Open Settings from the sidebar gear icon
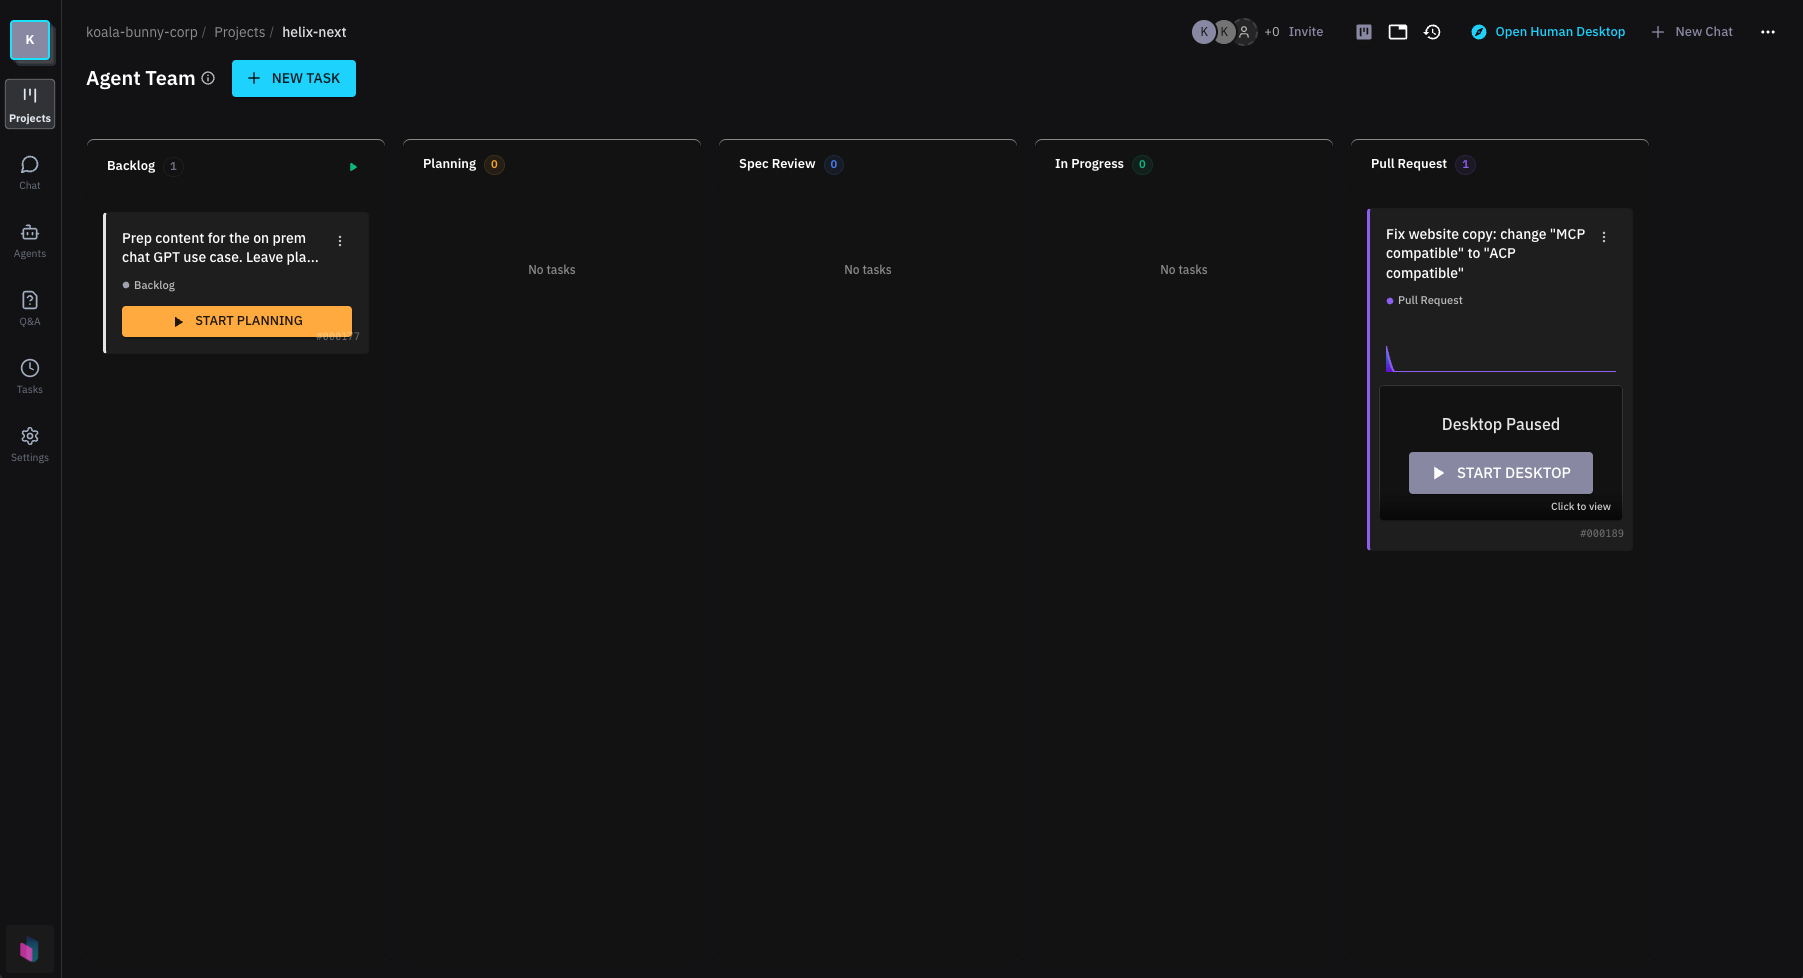Image resolution: width=1803 pixels, height=978 pixels. [x=29, y=443]
